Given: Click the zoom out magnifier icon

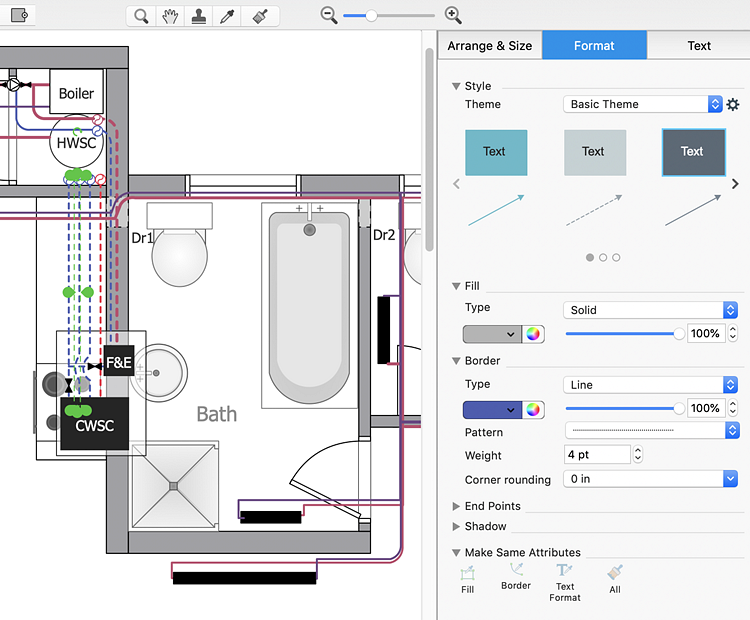Looking at the screenshot, I should [x=328, y=15].
